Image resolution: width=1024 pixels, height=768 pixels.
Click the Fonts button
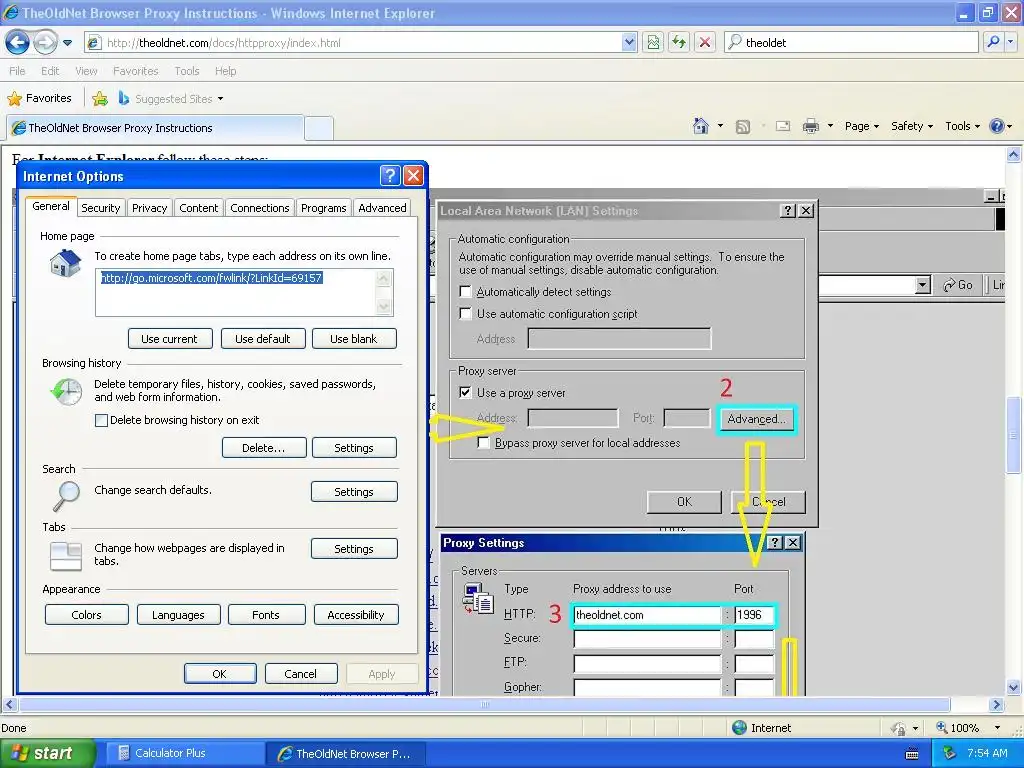tap(265, 615)
